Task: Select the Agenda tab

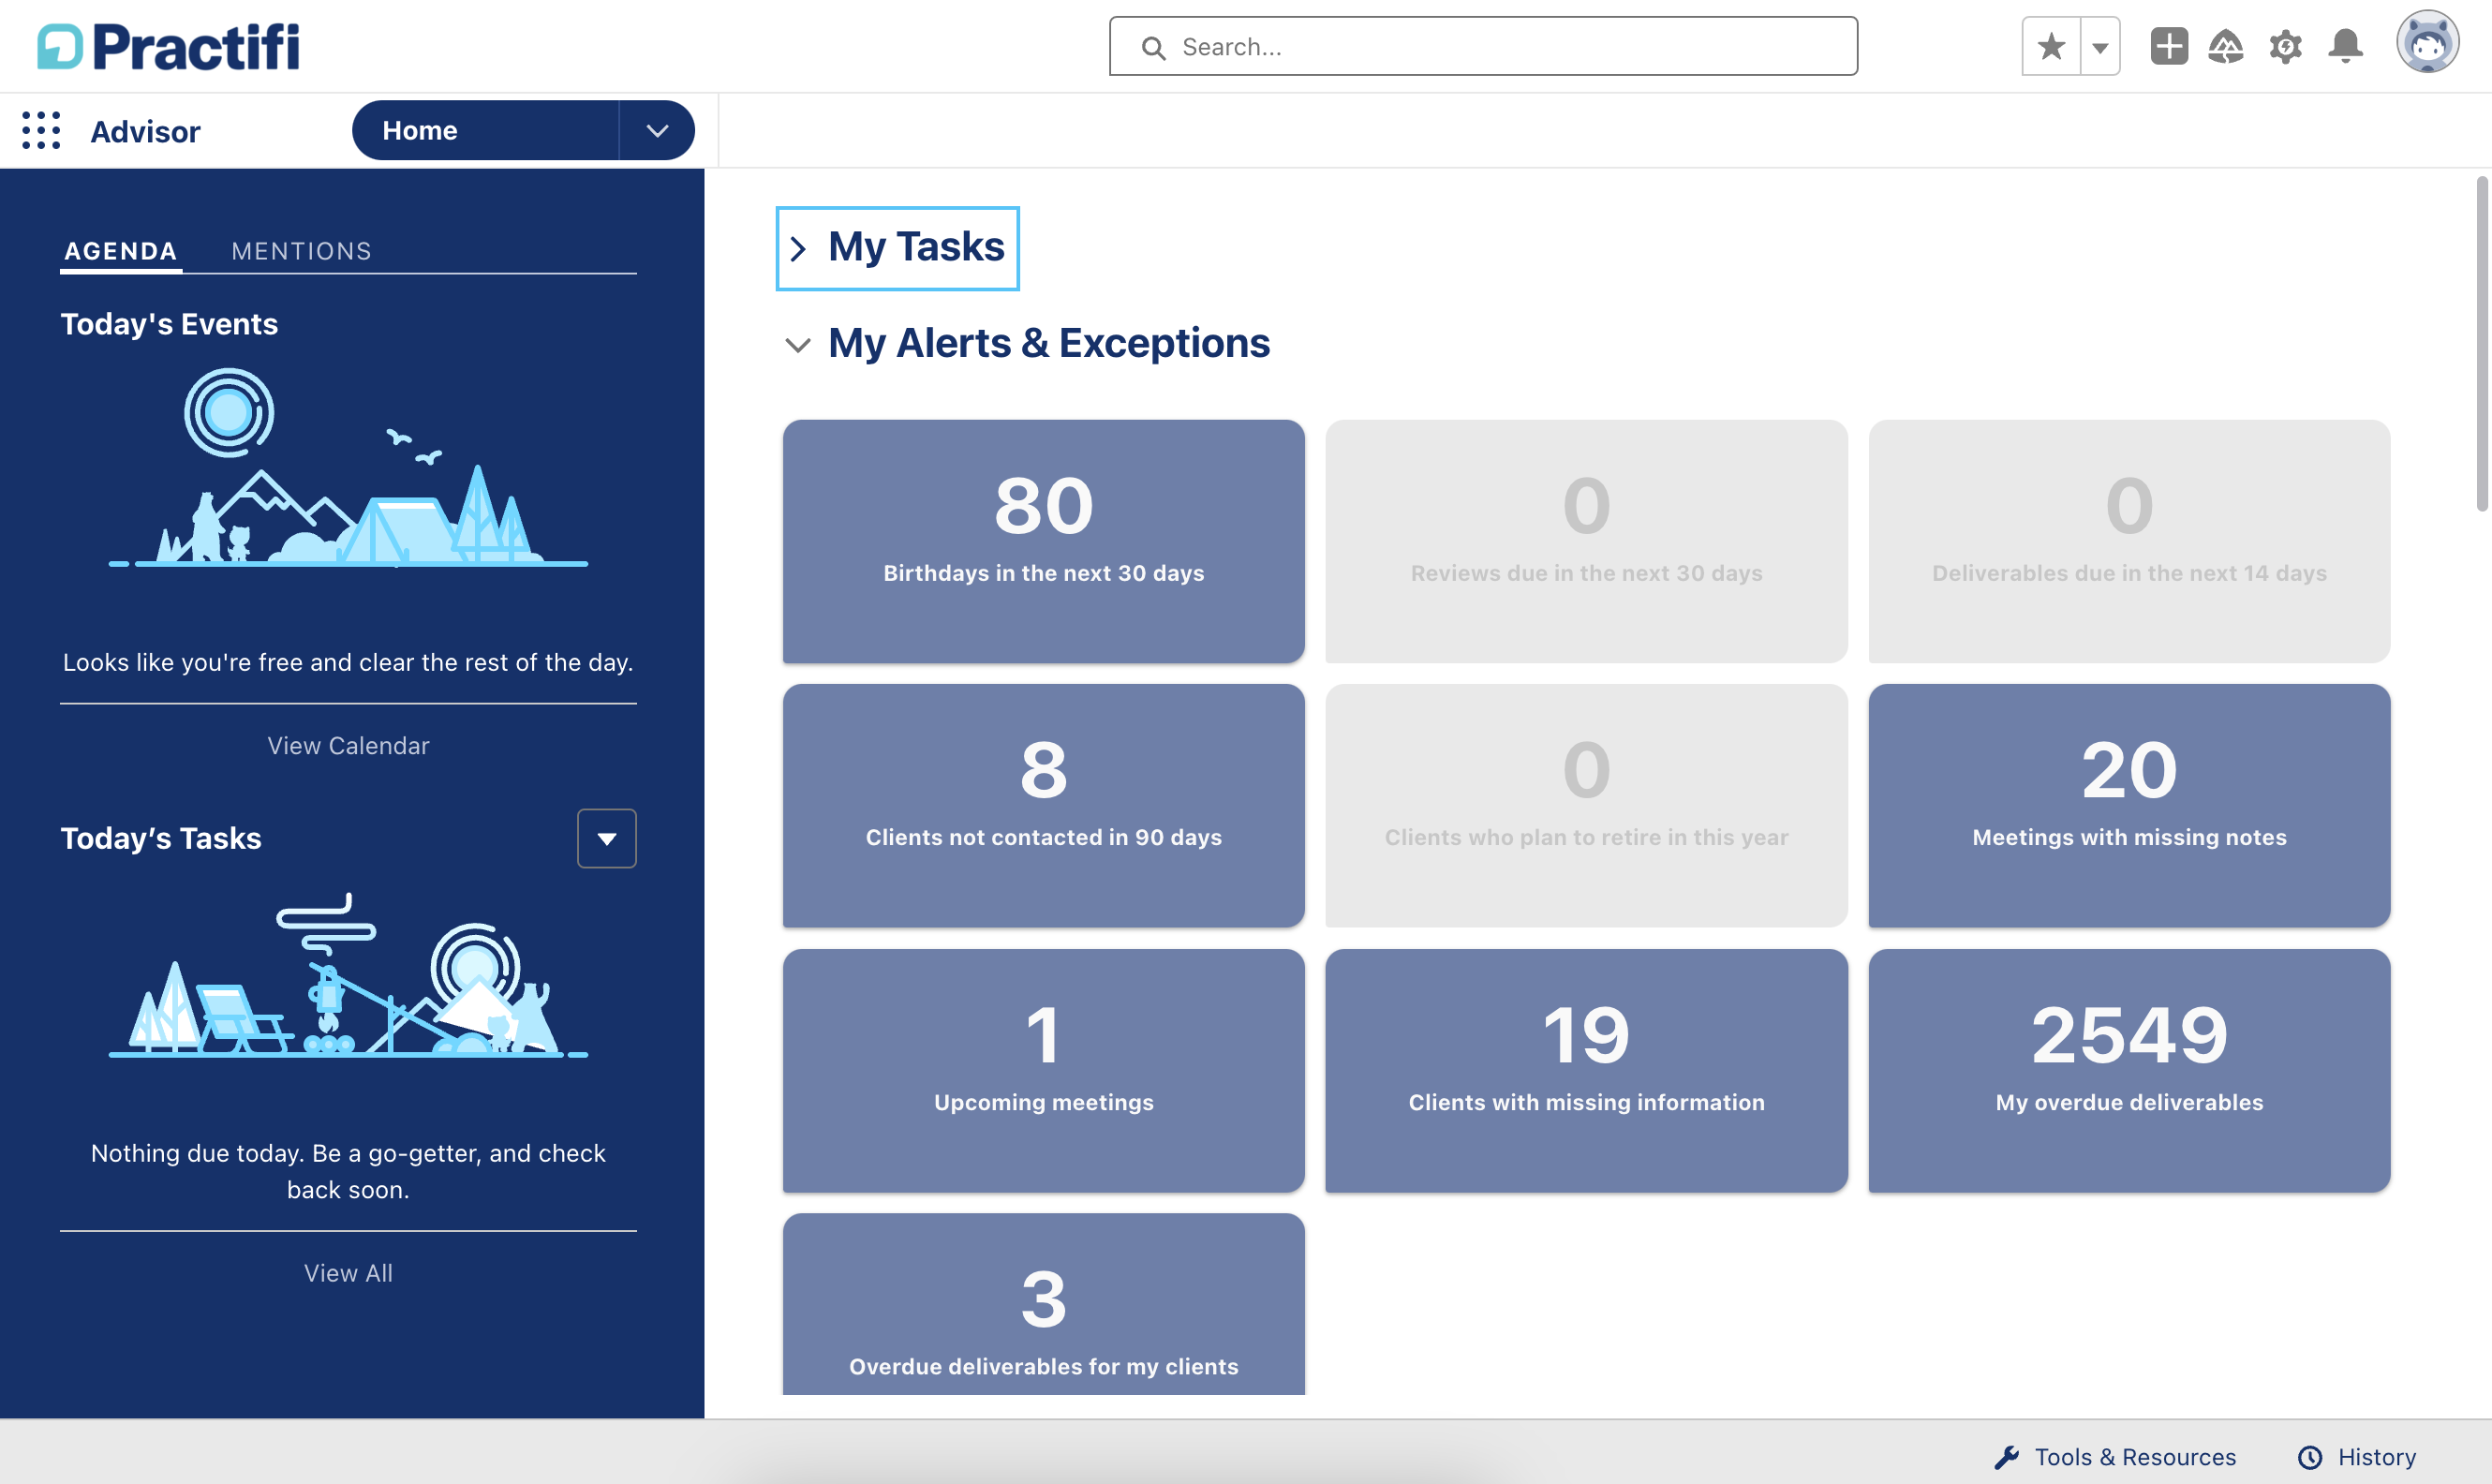Action: pos(120,250)
